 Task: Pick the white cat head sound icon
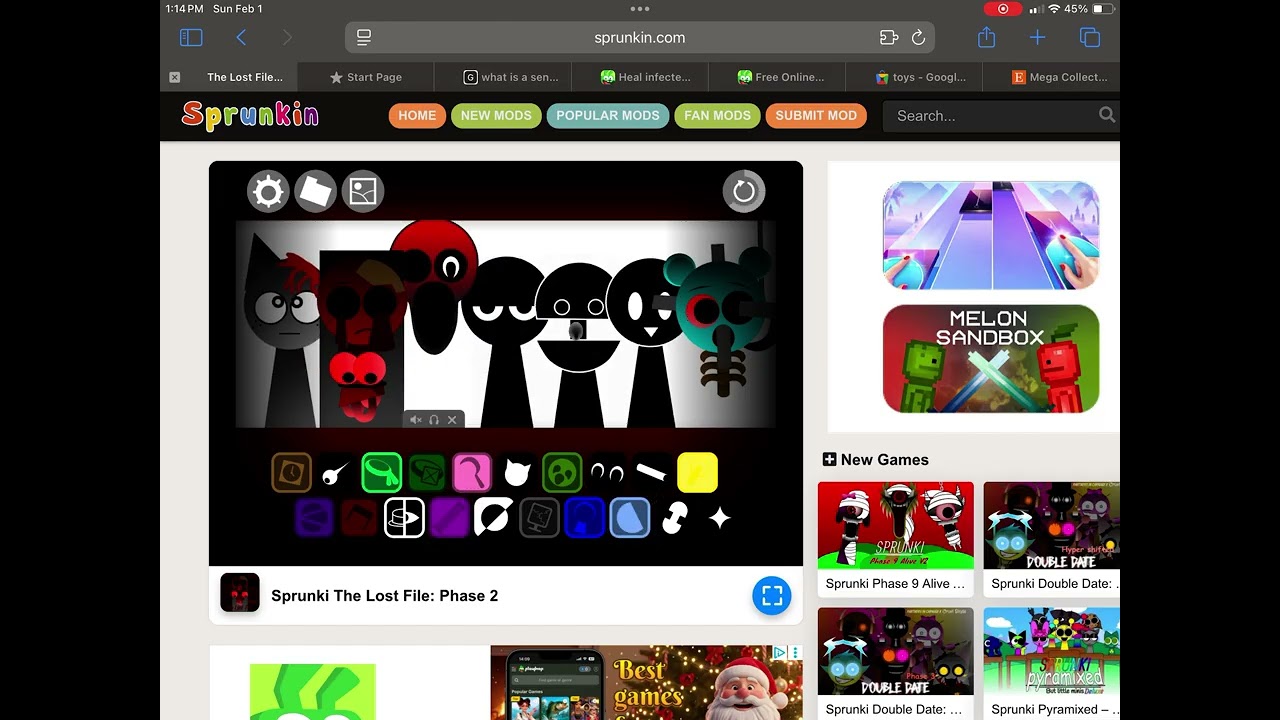[x=517, y=472]
